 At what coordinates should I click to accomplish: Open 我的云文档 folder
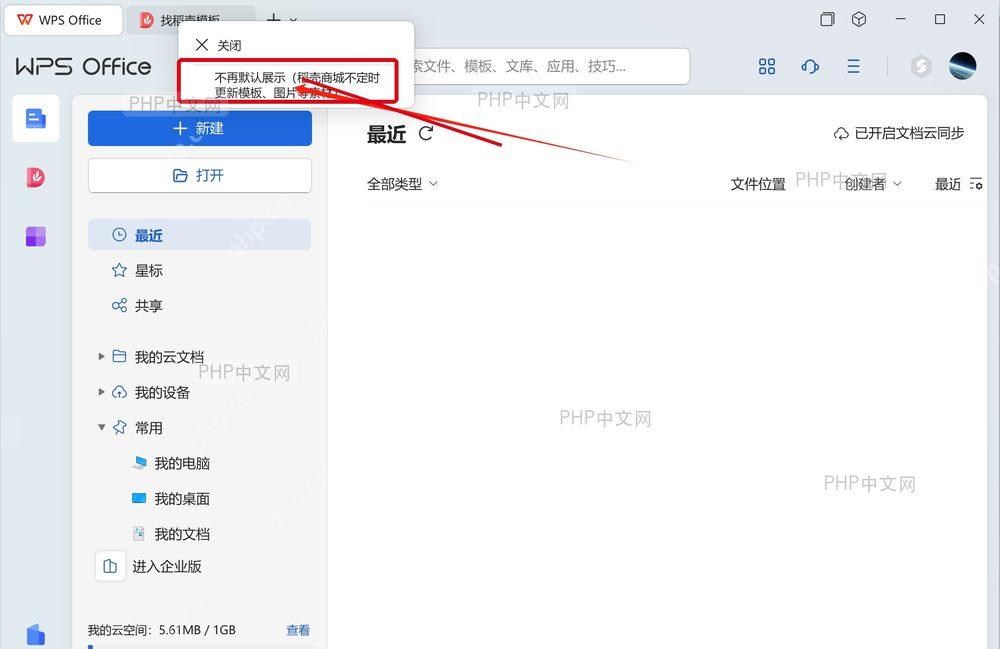coord(169,357)
